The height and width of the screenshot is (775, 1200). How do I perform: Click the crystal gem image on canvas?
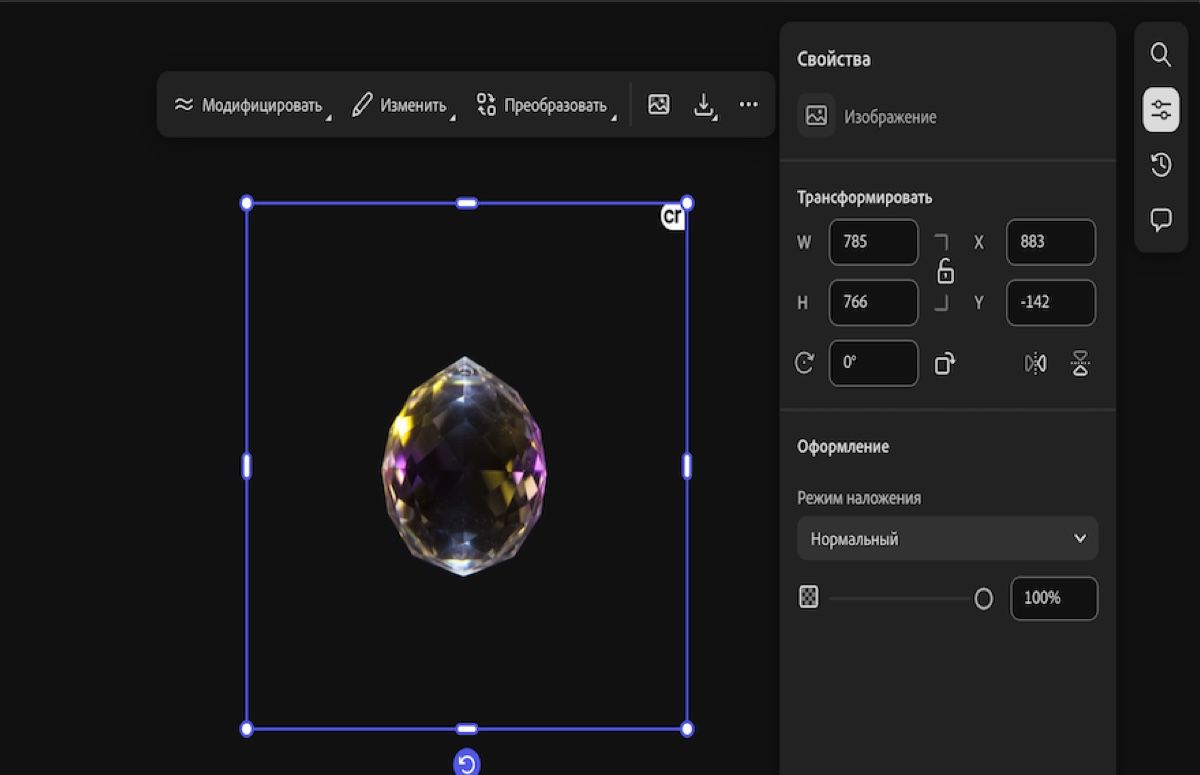pyautogui.click(x=465, y=465)
